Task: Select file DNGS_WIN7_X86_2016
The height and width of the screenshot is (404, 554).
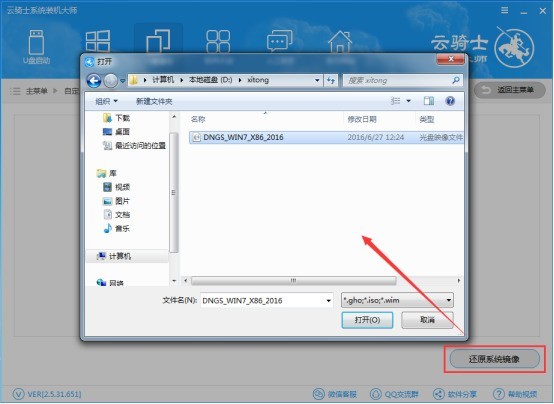Action: [x=243, y=137]
